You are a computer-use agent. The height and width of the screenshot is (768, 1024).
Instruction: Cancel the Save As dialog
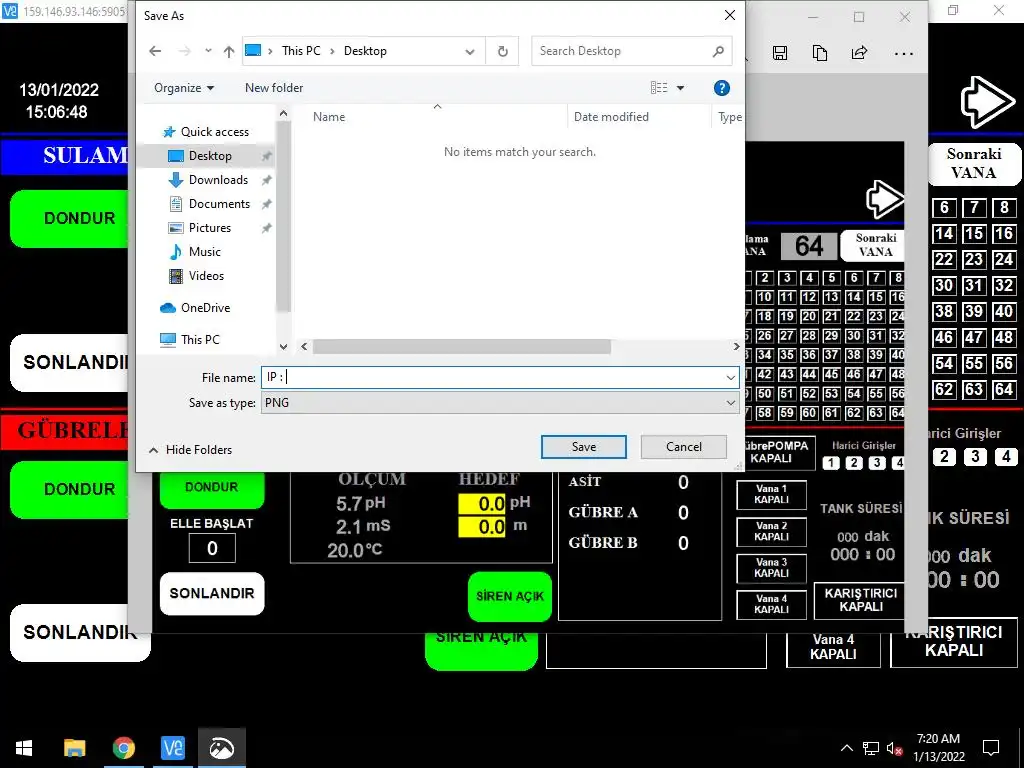[x=684, y=447]
